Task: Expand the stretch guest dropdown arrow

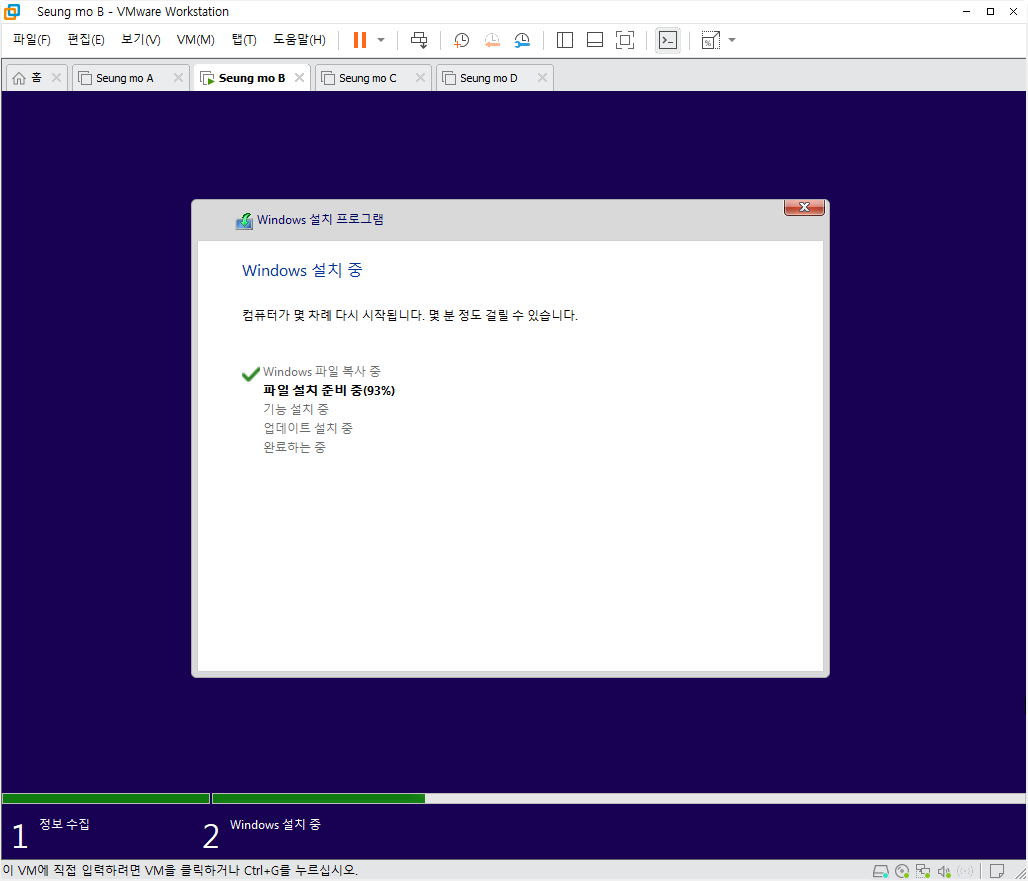Action: pyautogui.click(x=732, y=40)
